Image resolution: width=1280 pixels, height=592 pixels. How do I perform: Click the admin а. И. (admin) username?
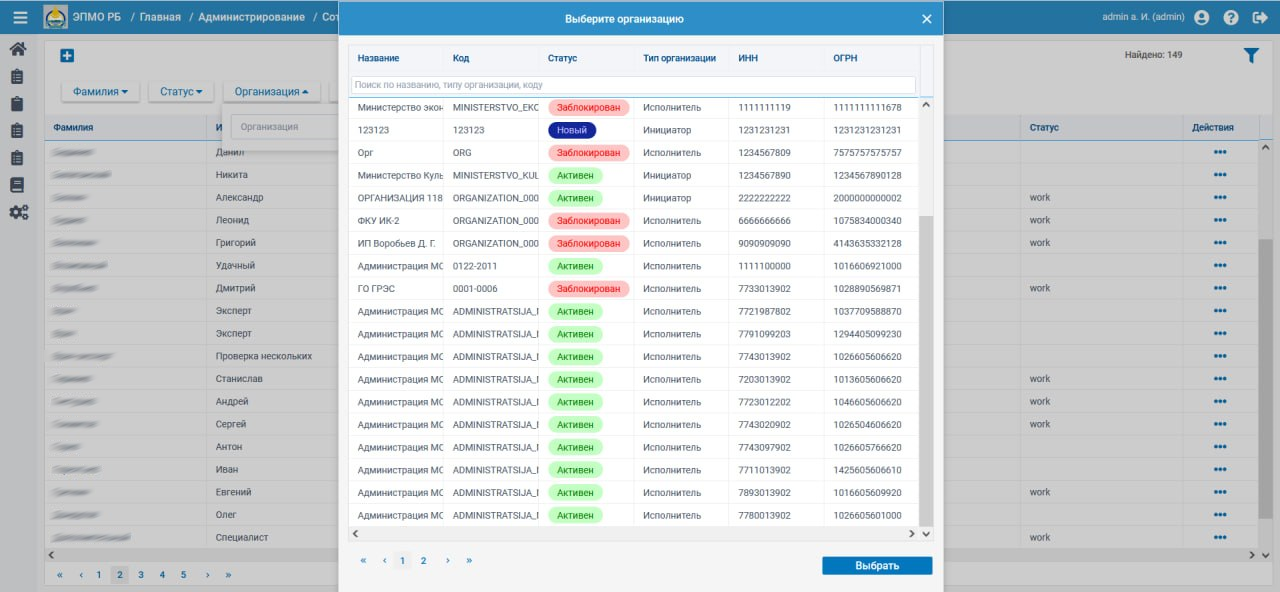point(1143,17)
